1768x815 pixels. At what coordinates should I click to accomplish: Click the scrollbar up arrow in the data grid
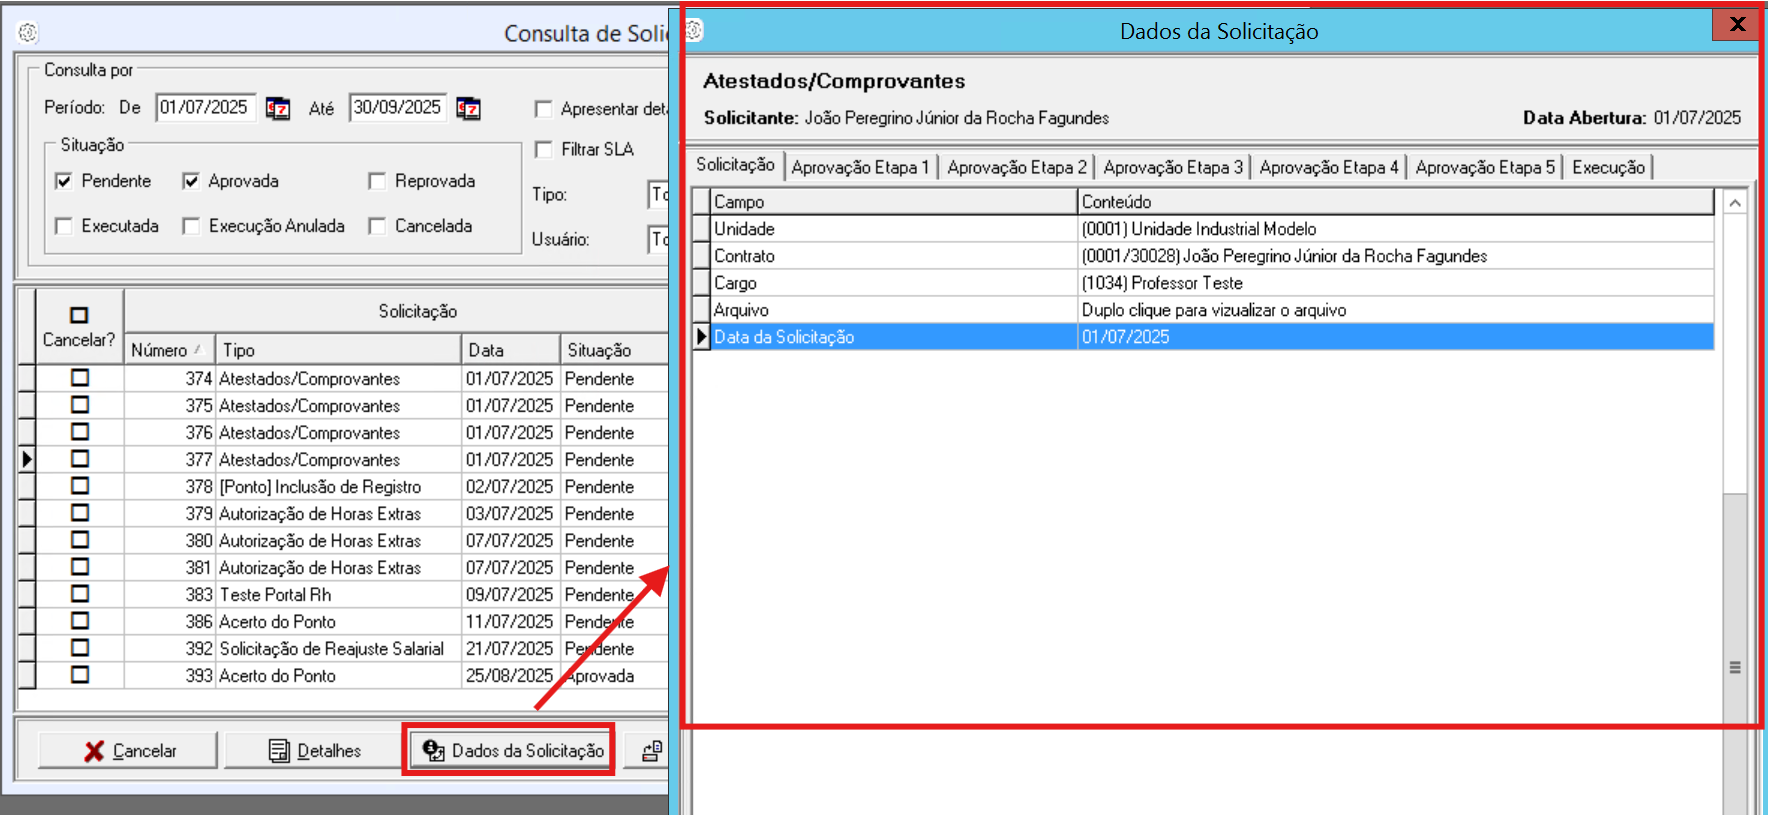(1735, 203)
